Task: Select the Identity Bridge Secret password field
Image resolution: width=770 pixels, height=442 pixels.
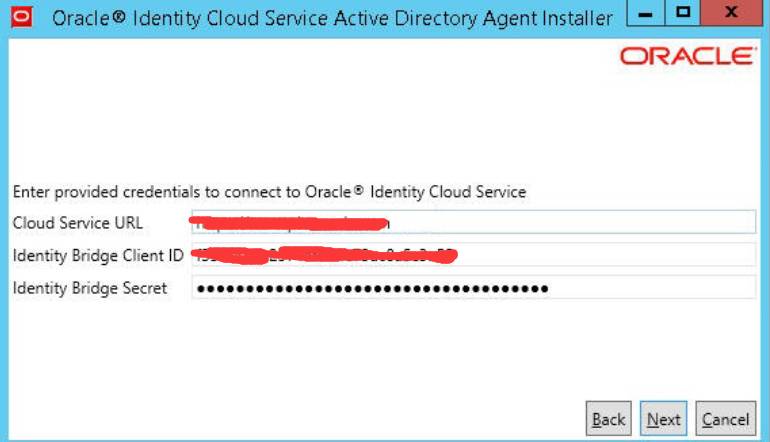Action: pyautogui.click(x=650, y=288)
